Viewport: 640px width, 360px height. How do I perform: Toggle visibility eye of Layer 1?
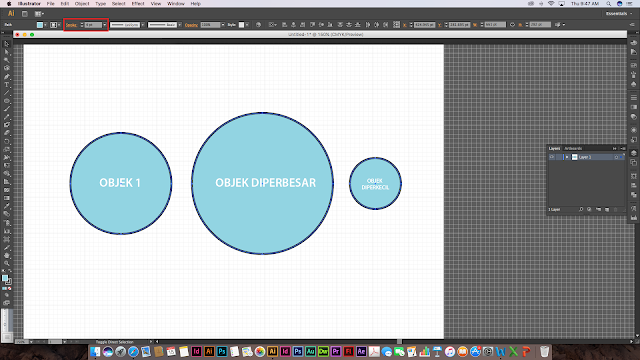click(x=551, y=157)
